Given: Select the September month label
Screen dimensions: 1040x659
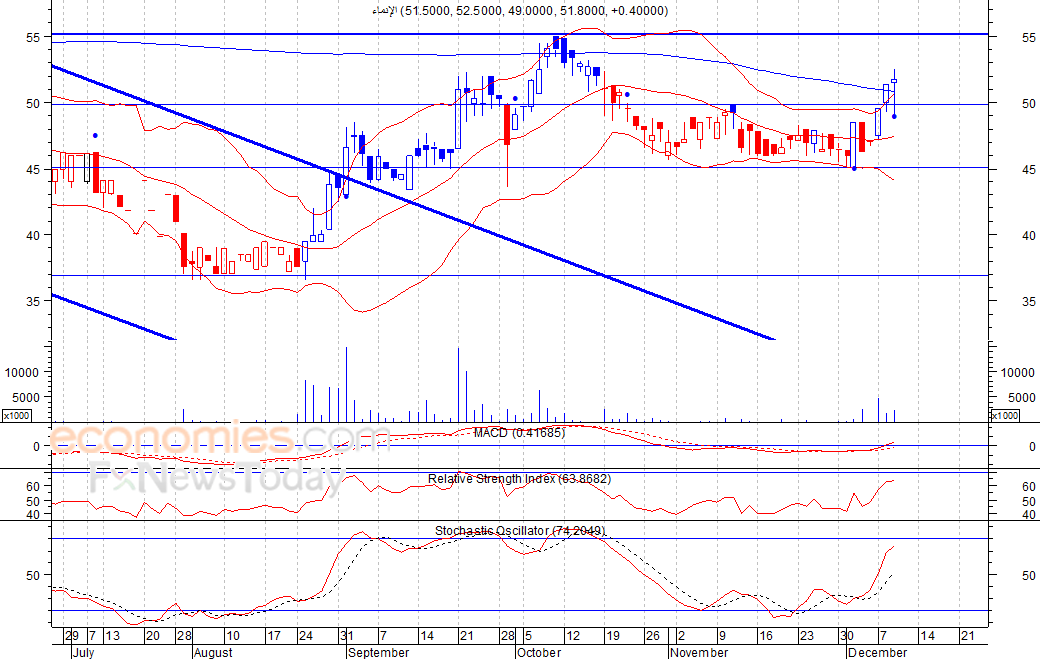Looking at the screenshot, I should [x=378, y=652].
